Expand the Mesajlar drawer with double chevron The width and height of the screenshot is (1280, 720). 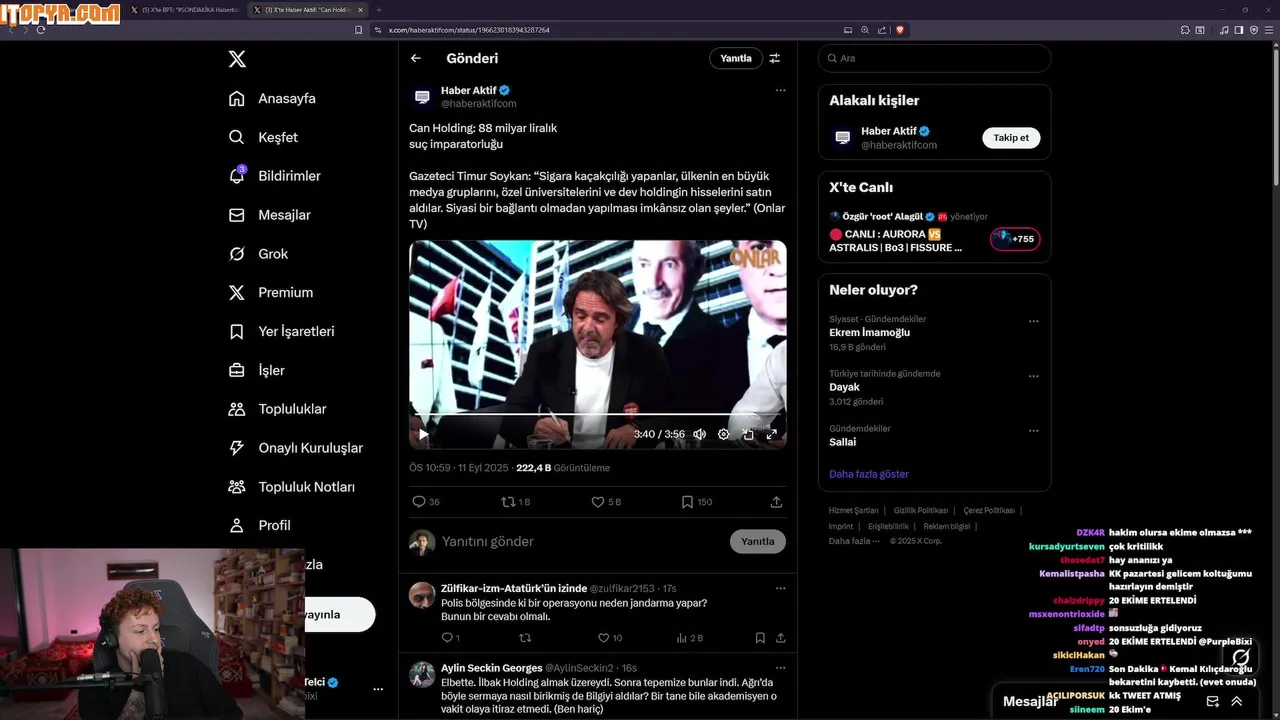coord(1237,701)
